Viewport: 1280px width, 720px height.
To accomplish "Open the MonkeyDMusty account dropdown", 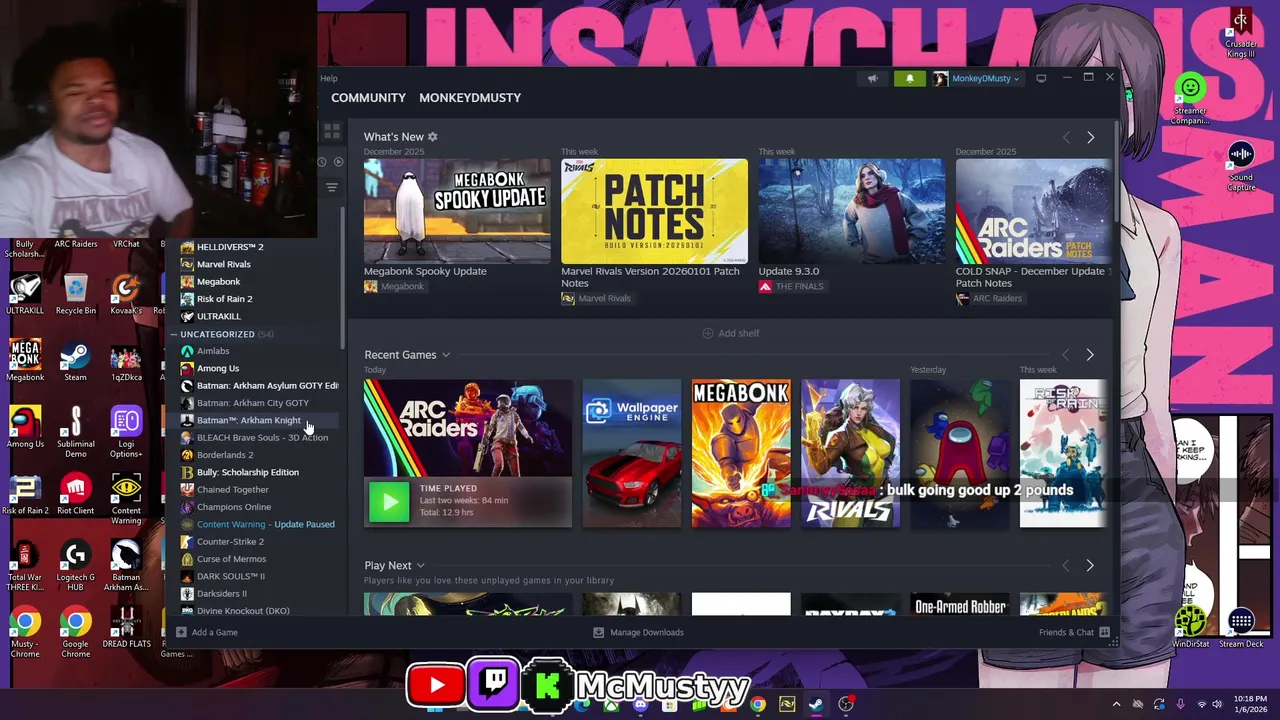I will [x=977, y=79].
